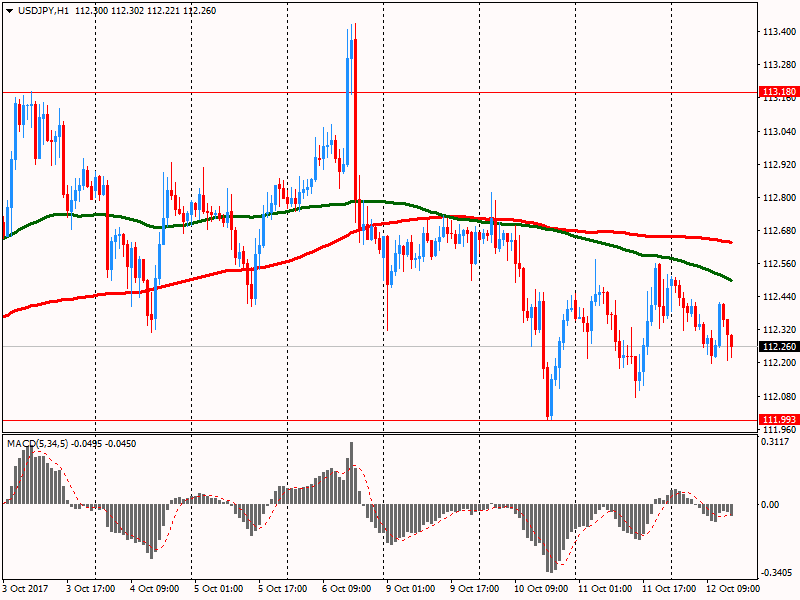This screenshot has width=800, height=600.
Task: Click the MACD(5,34,5) indicator label
Action: 37,443
